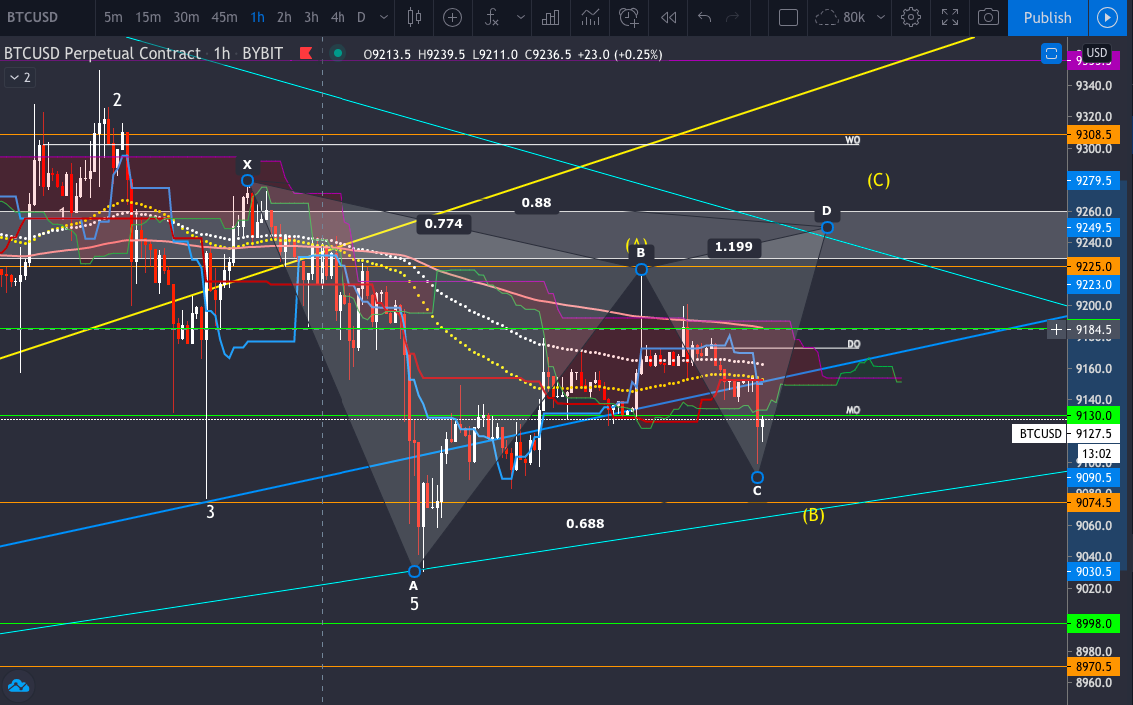Open the candlestick chart style menu
Viewport: 1133px width, 705px height.
tap(414, 17)
